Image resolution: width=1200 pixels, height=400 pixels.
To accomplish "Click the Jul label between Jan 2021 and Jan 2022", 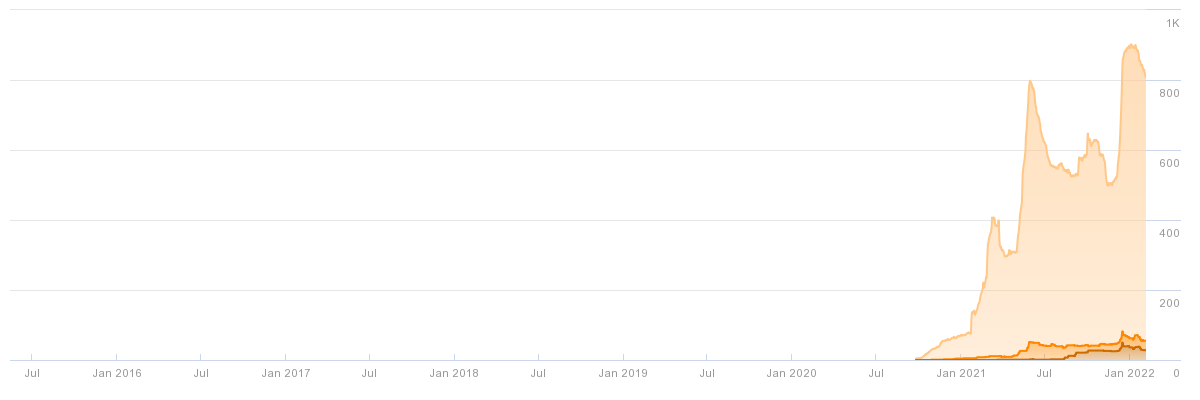I will point(1045,373).
